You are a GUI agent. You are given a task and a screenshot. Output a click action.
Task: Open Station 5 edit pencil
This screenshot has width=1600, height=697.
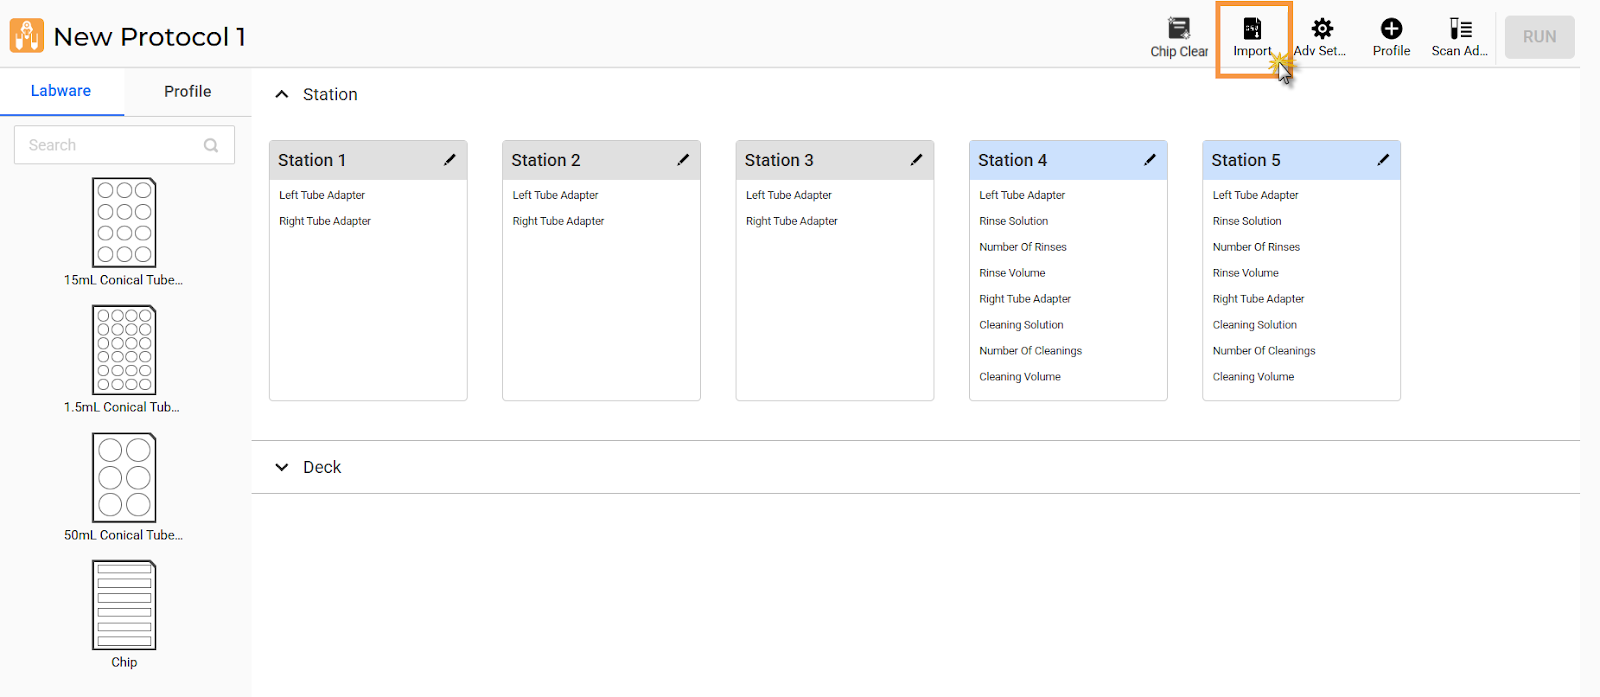pos(1383,160)
